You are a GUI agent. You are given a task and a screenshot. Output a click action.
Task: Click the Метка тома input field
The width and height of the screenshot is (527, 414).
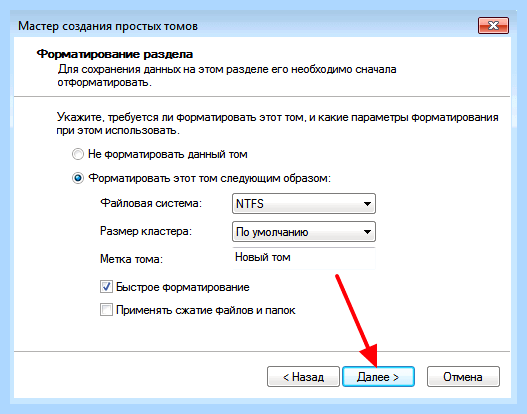tap(304, 258)
